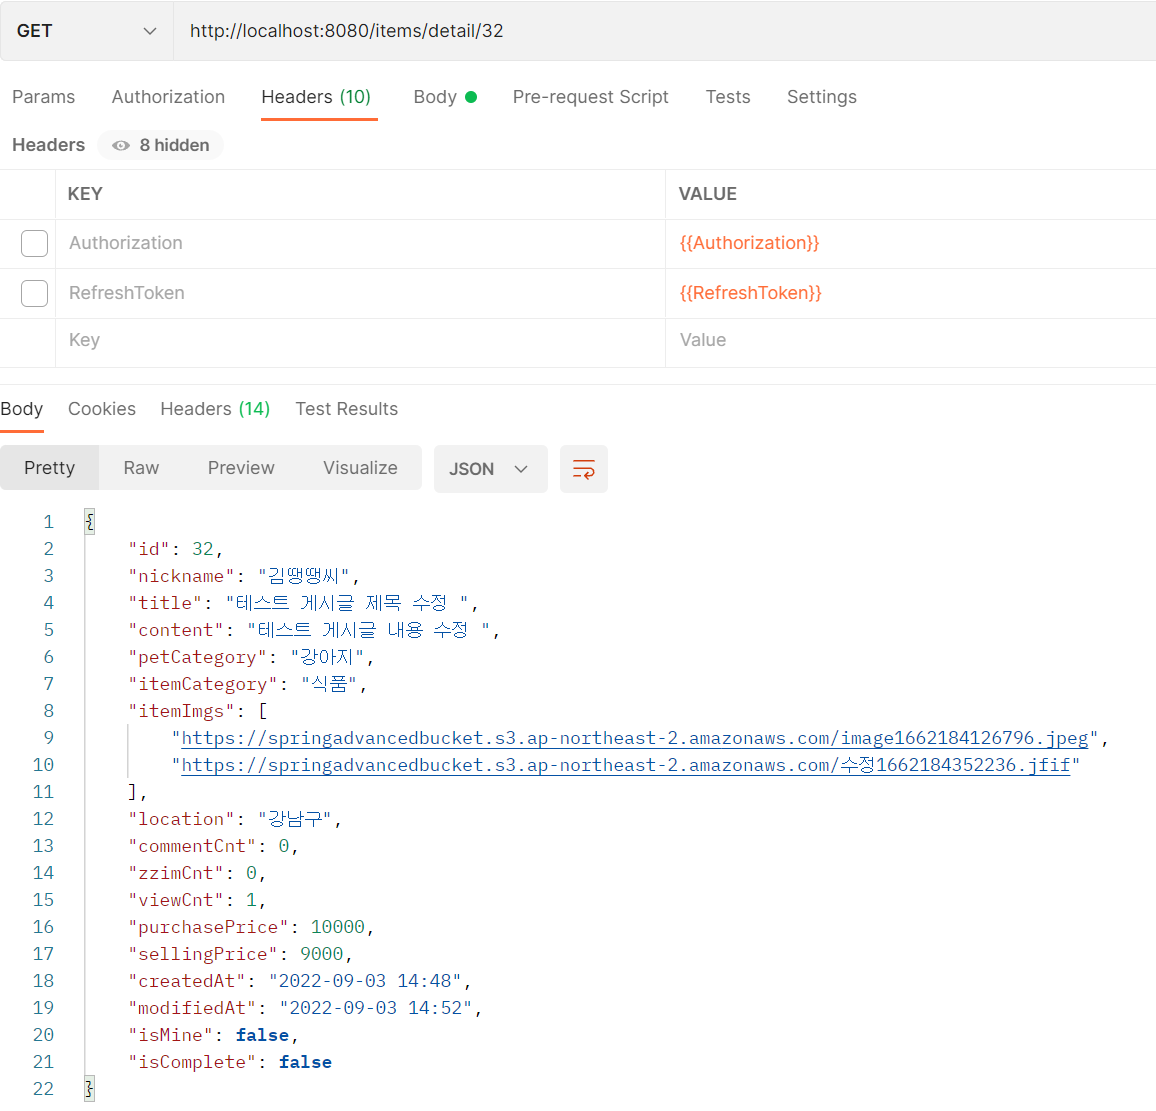Click the {{Authorization}} value cell
Image resolution: width=1156 pixels, height=1111 pixels.
point(910,243)
